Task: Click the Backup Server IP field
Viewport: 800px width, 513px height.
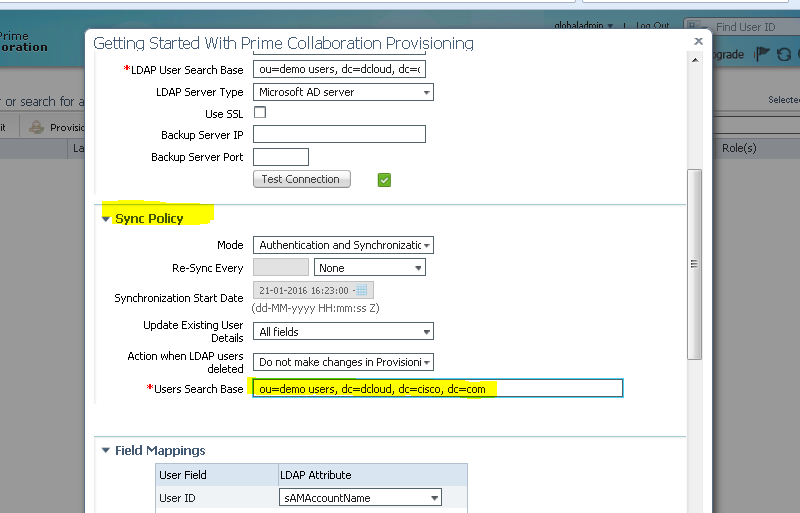Action: [339, 134]
